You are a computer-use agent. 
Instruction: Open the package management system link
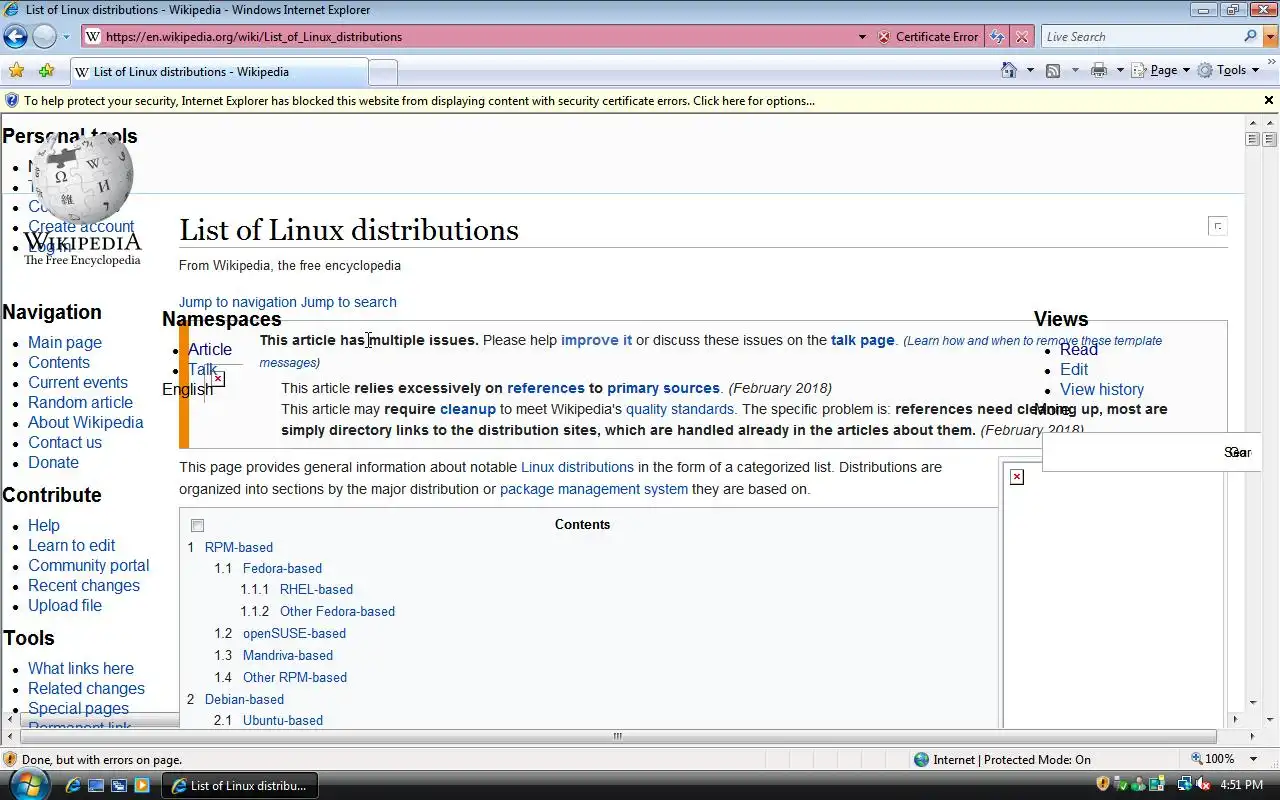click(594, 489)
